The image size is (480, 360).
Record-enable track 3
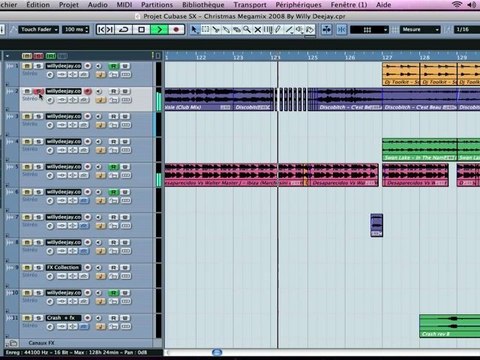pos(88,116)
